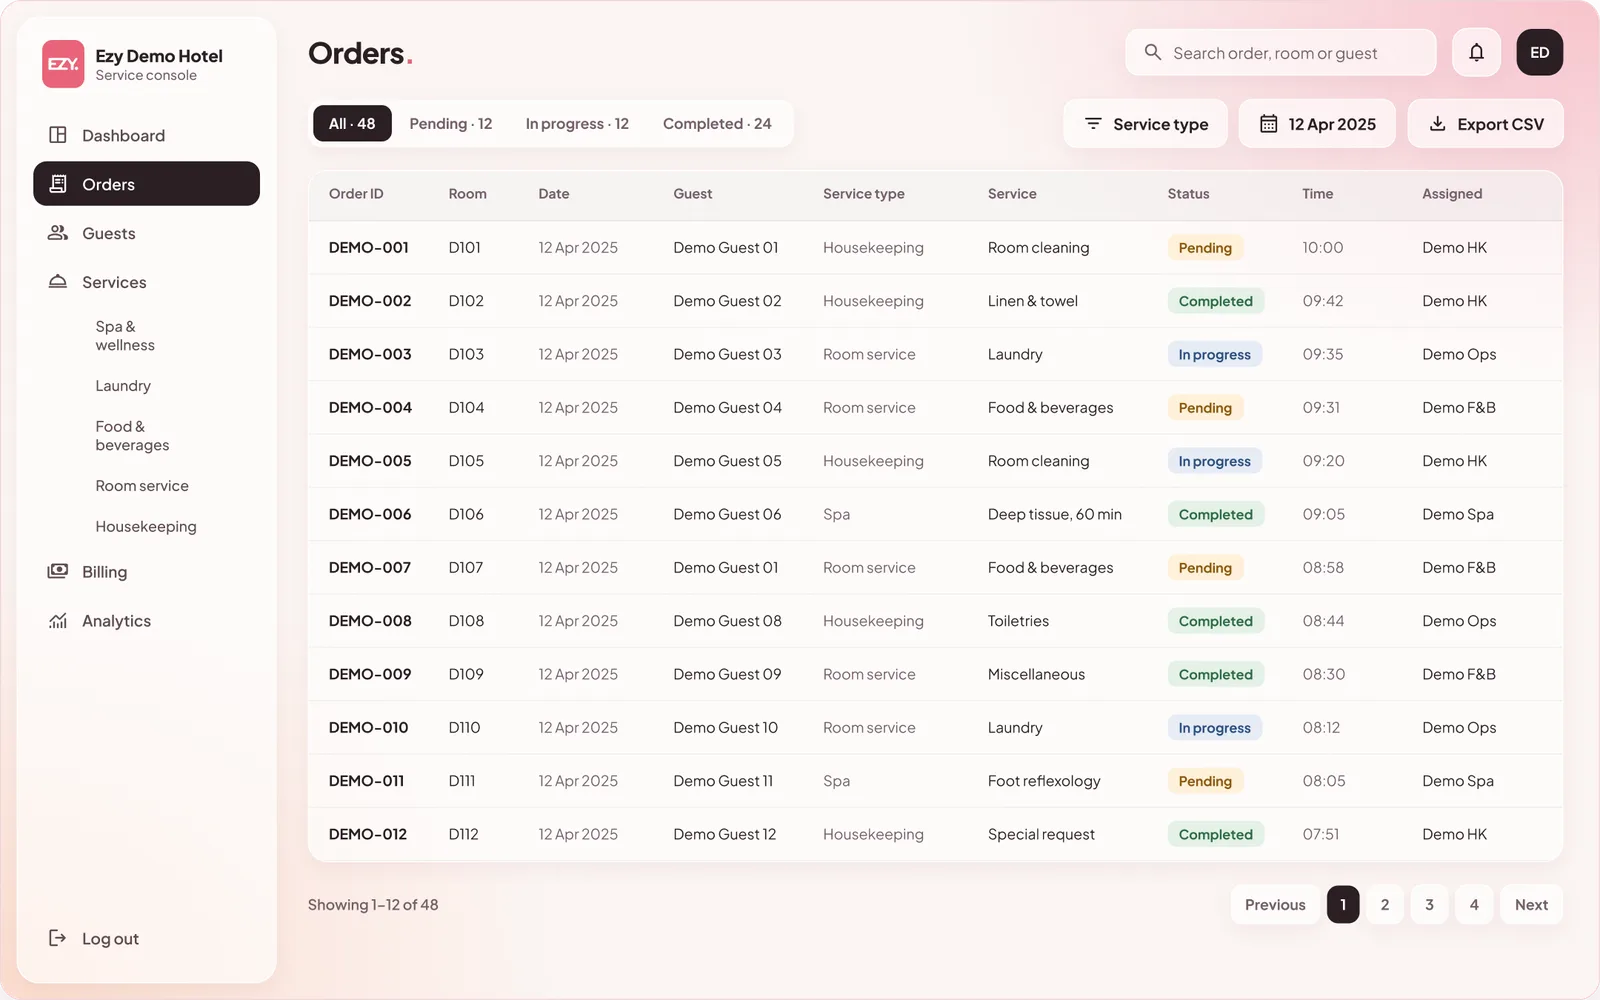Open Food & beverages in the sidebar

132,436
